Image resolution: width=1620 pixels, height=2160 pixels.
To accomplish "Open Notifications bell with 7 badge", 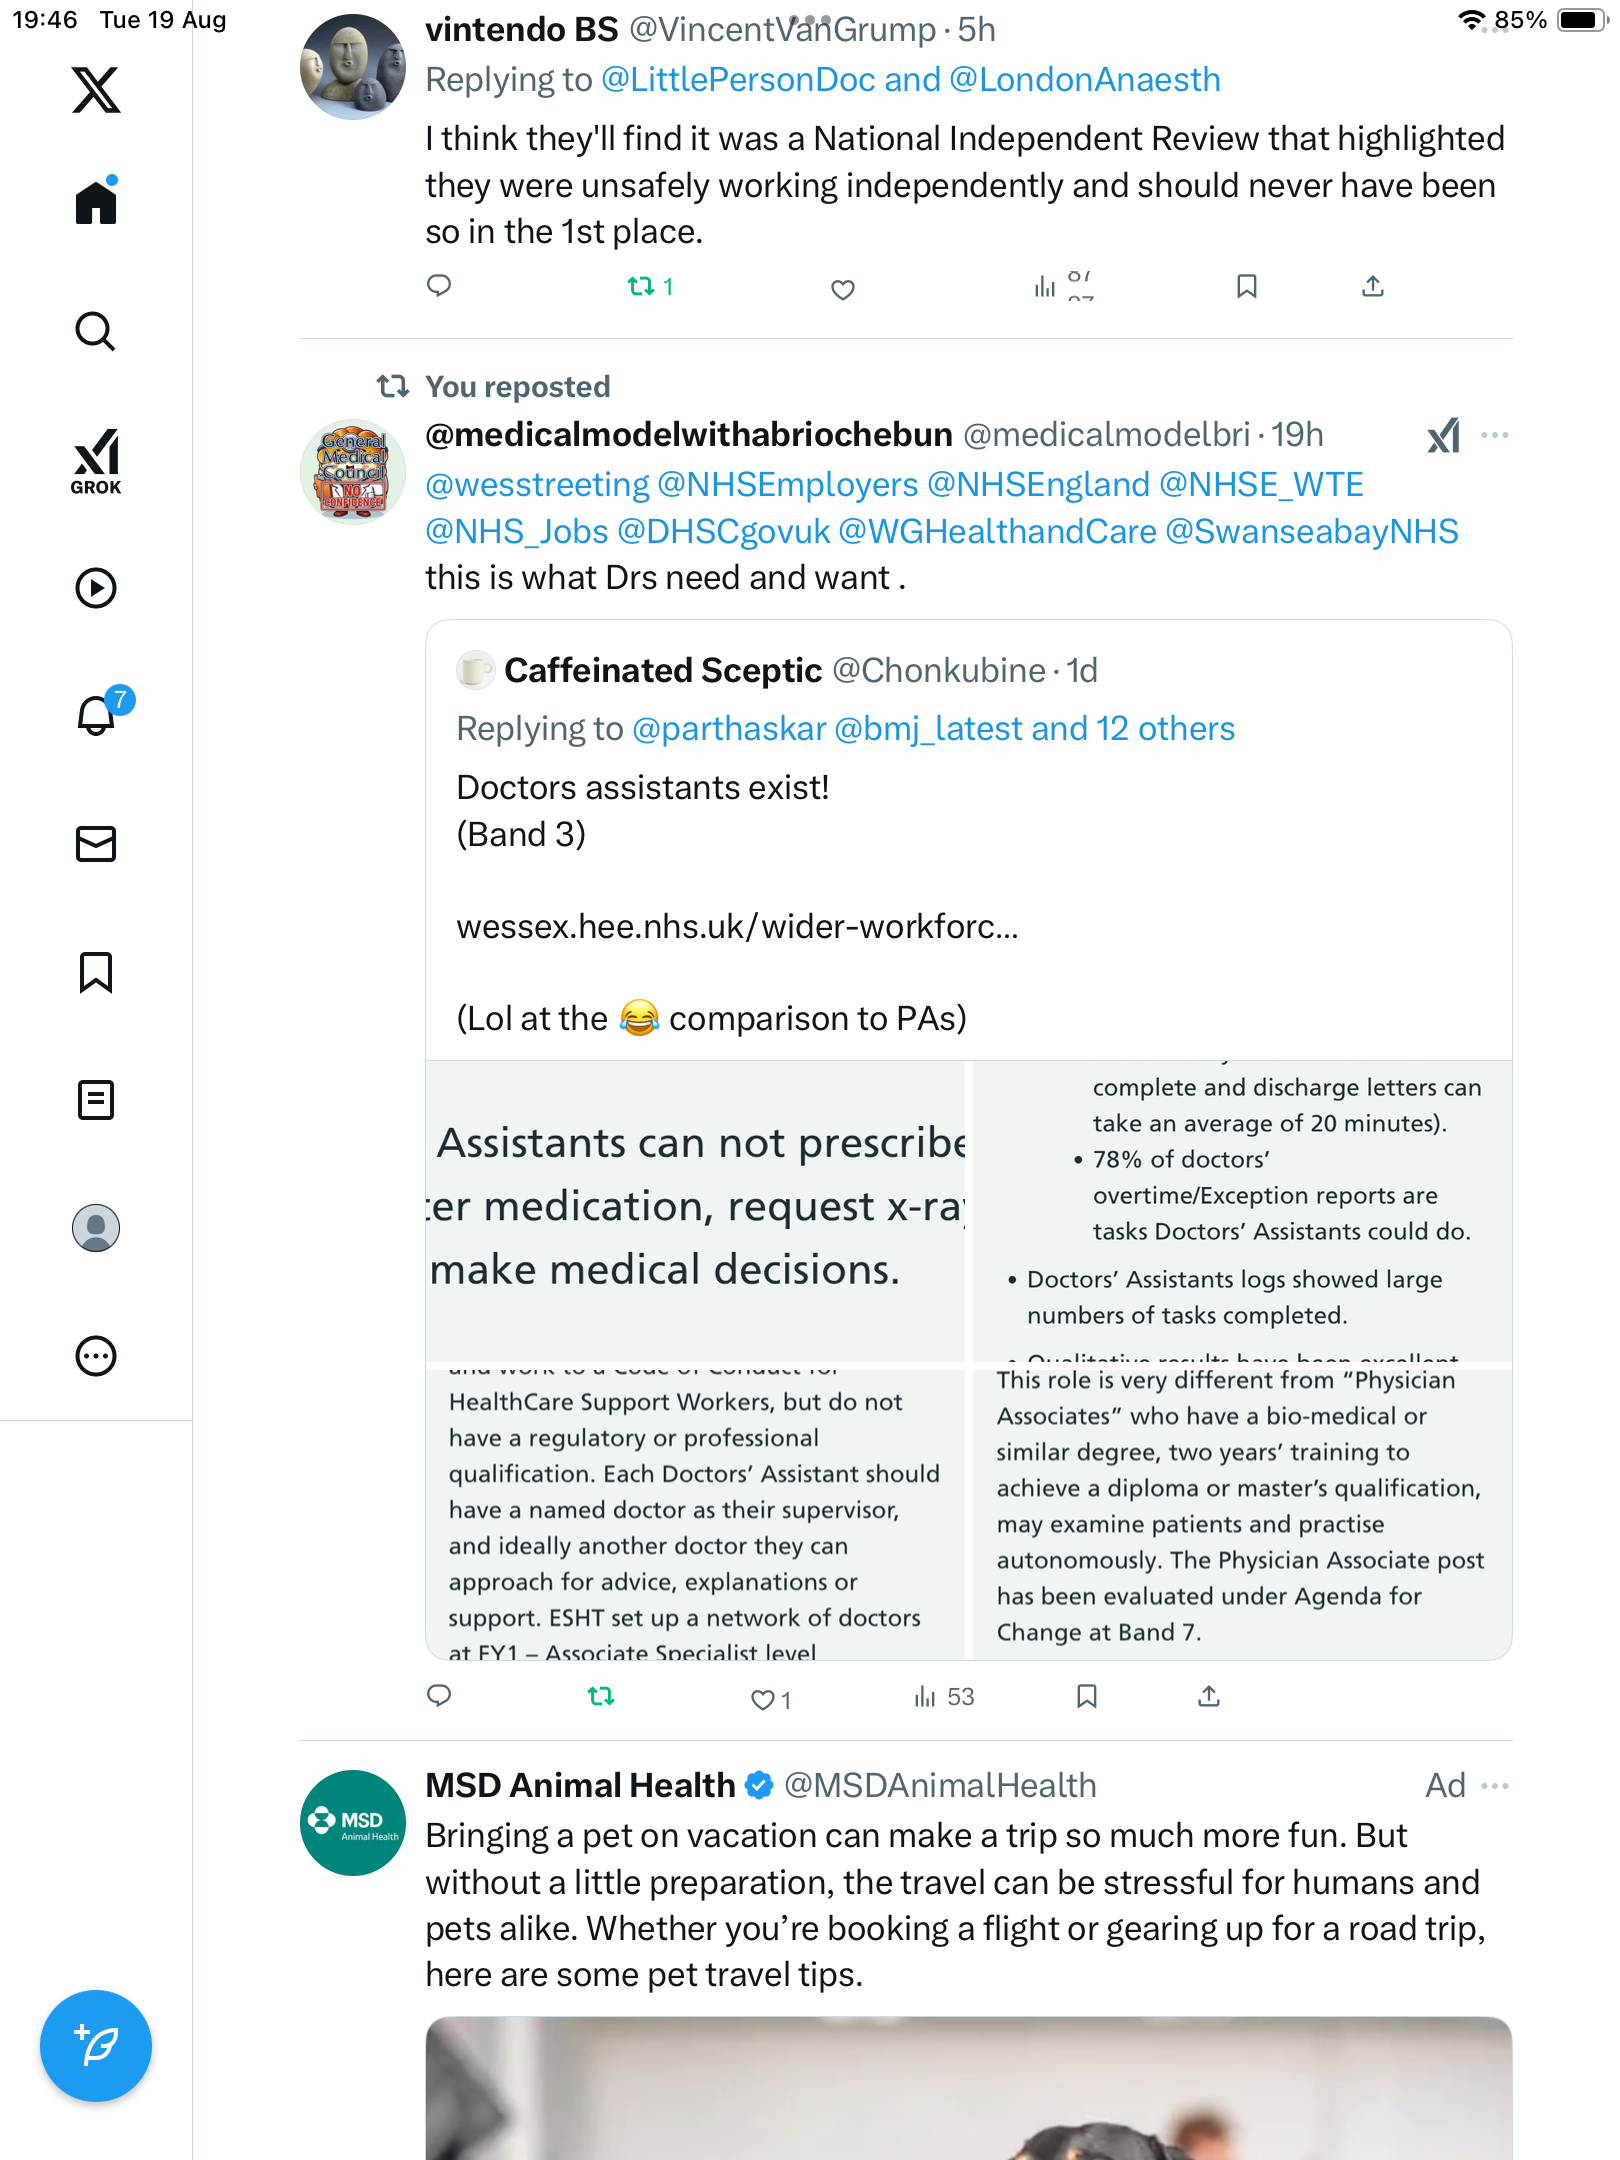I will coord(97,715).
